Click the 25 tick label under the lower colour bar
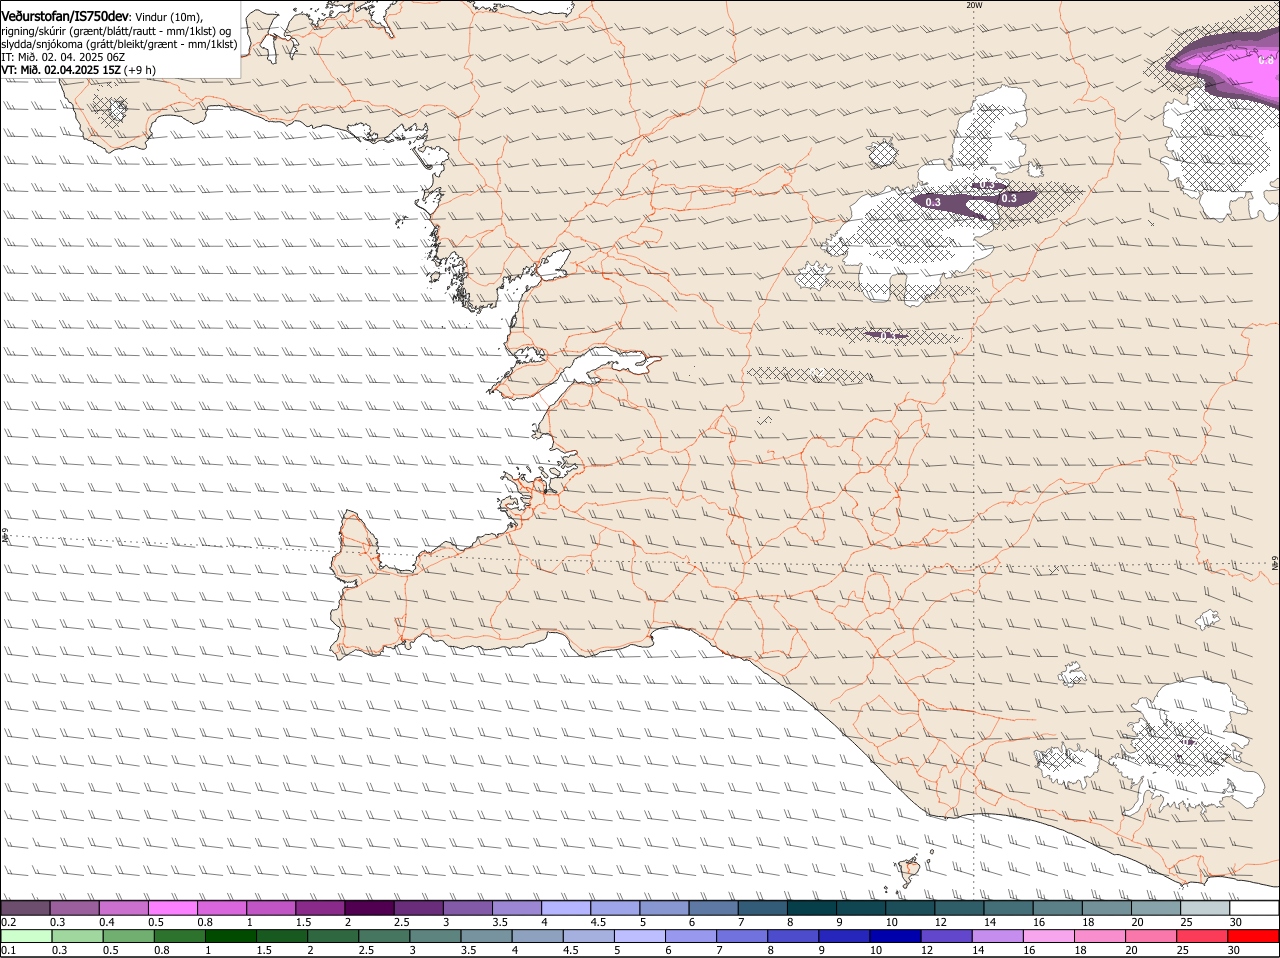 coord(1186,950)
